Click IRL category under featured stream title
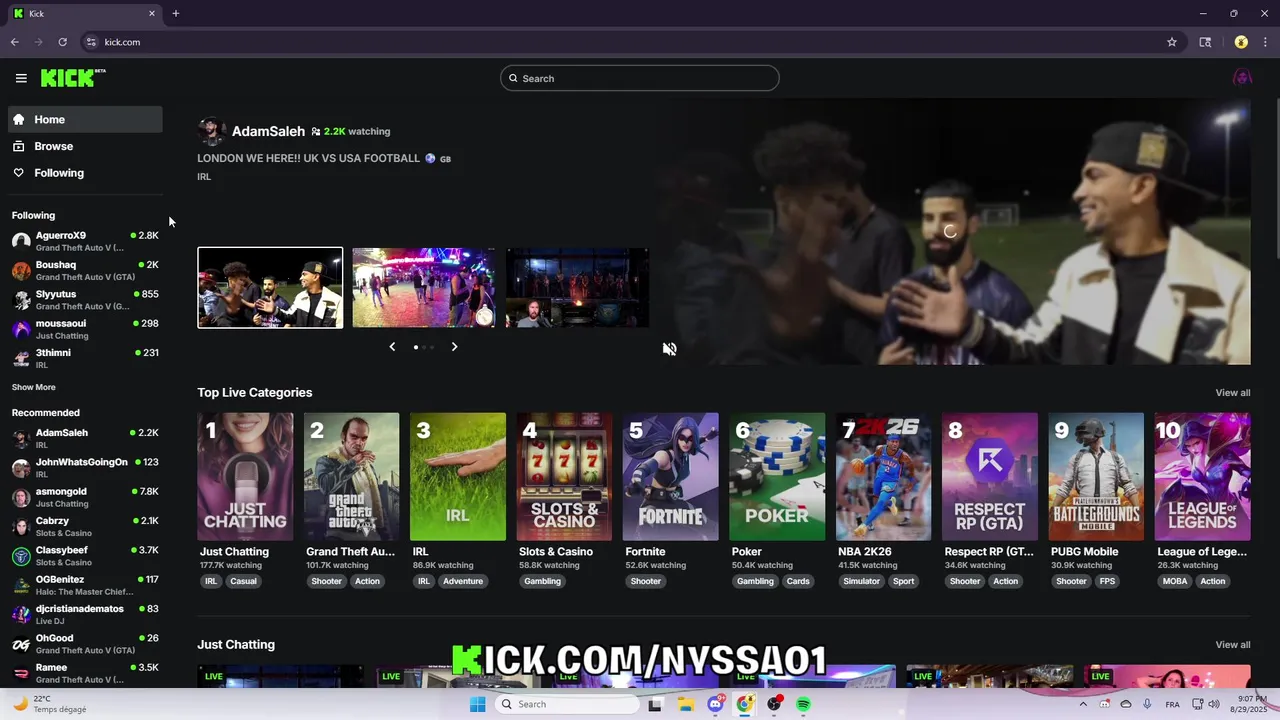This screenshot has height=720, width=1280. (204, 177)
